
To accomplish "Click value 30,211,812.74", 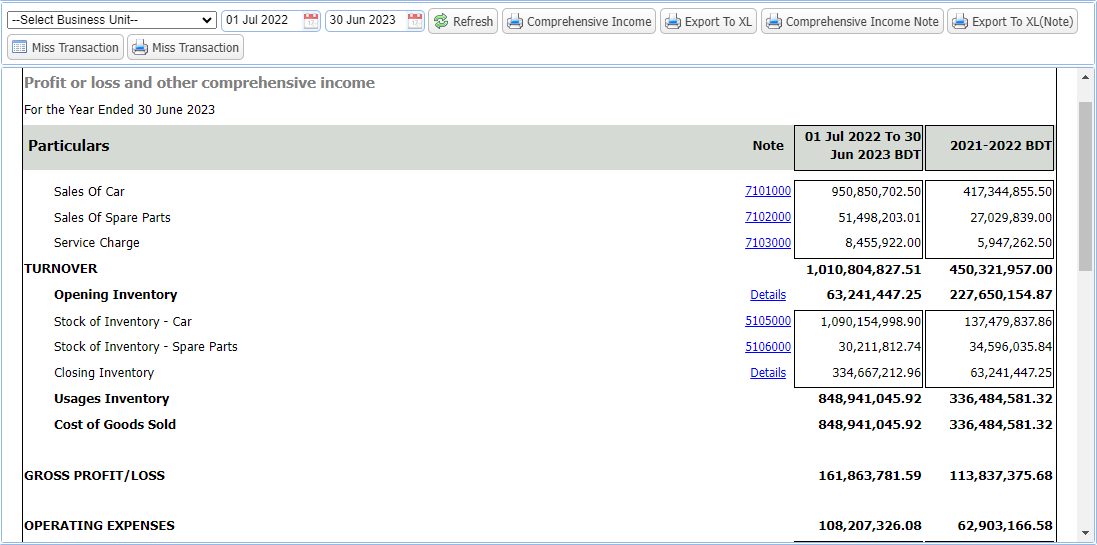I will [x=879, y=347].
